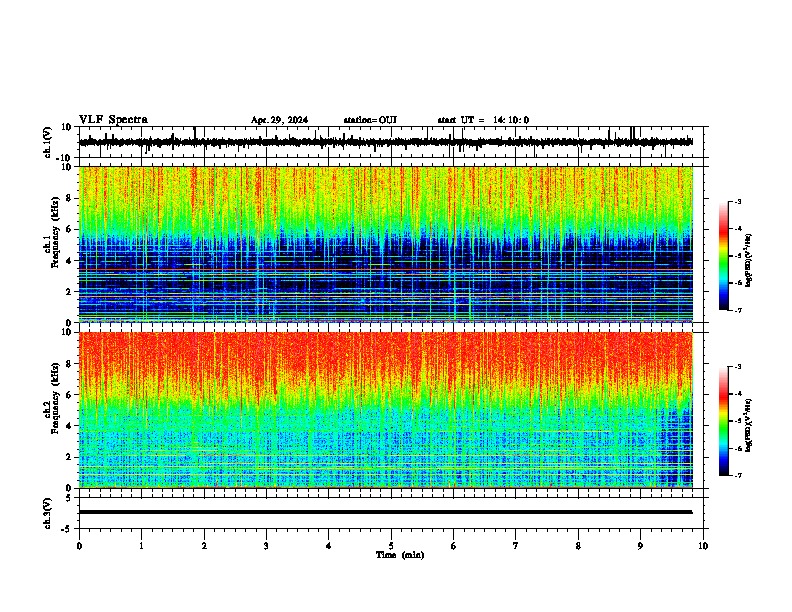Click time axis tick label "9"
The height and width of the screenshot is (612, 792).
(640, 546)
